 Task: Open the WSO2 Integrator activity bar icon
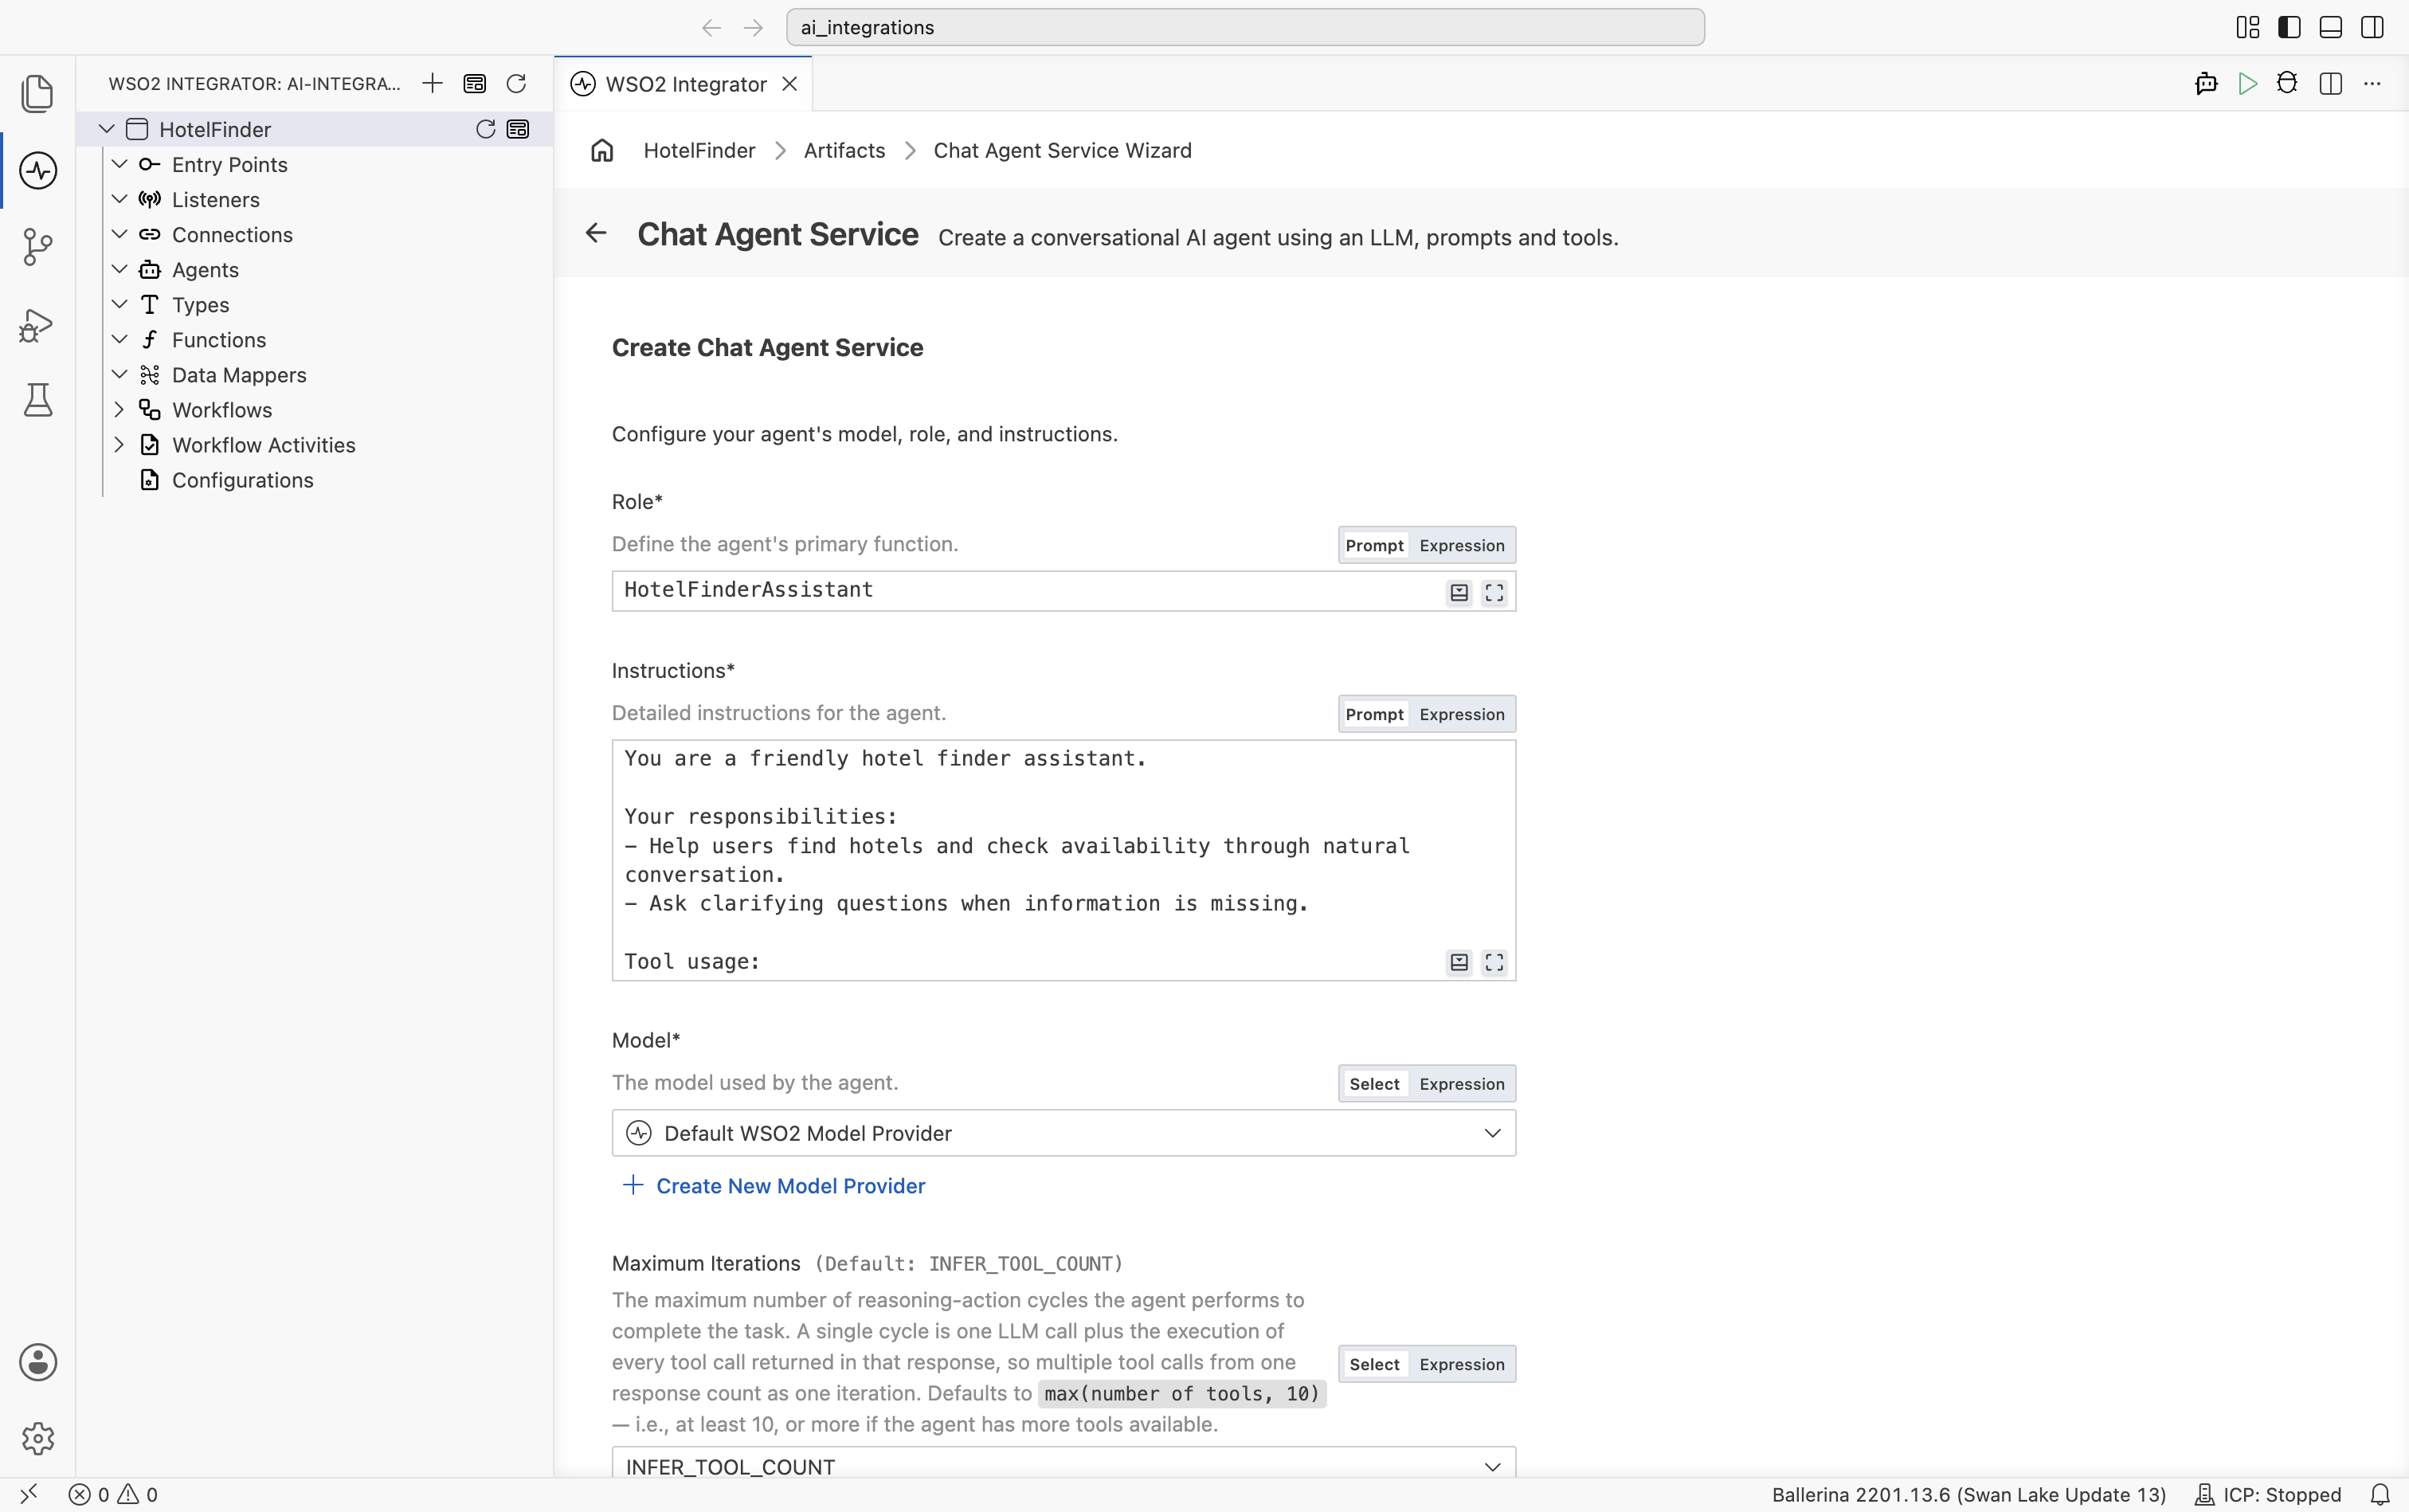(38, 170)
